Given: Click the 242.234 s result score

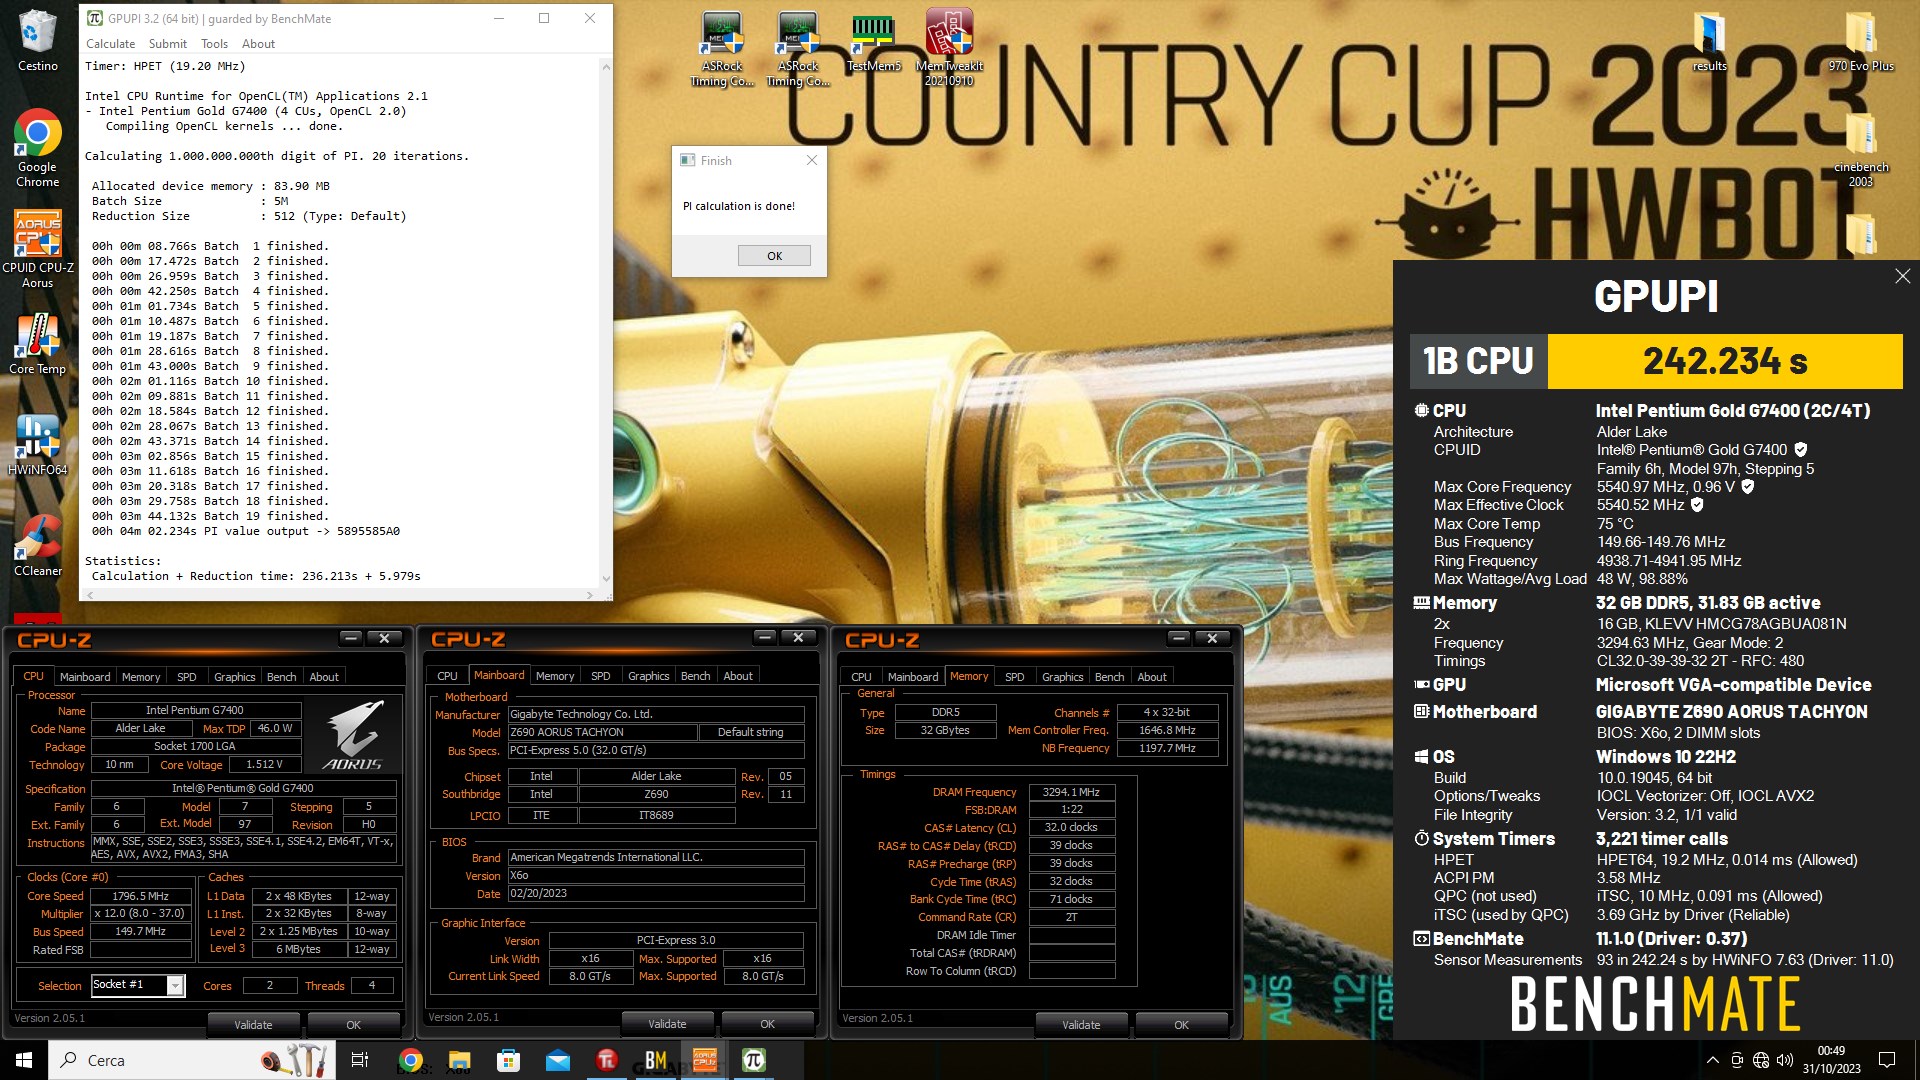Looking at the screenshot, I should coord(1725,361).
